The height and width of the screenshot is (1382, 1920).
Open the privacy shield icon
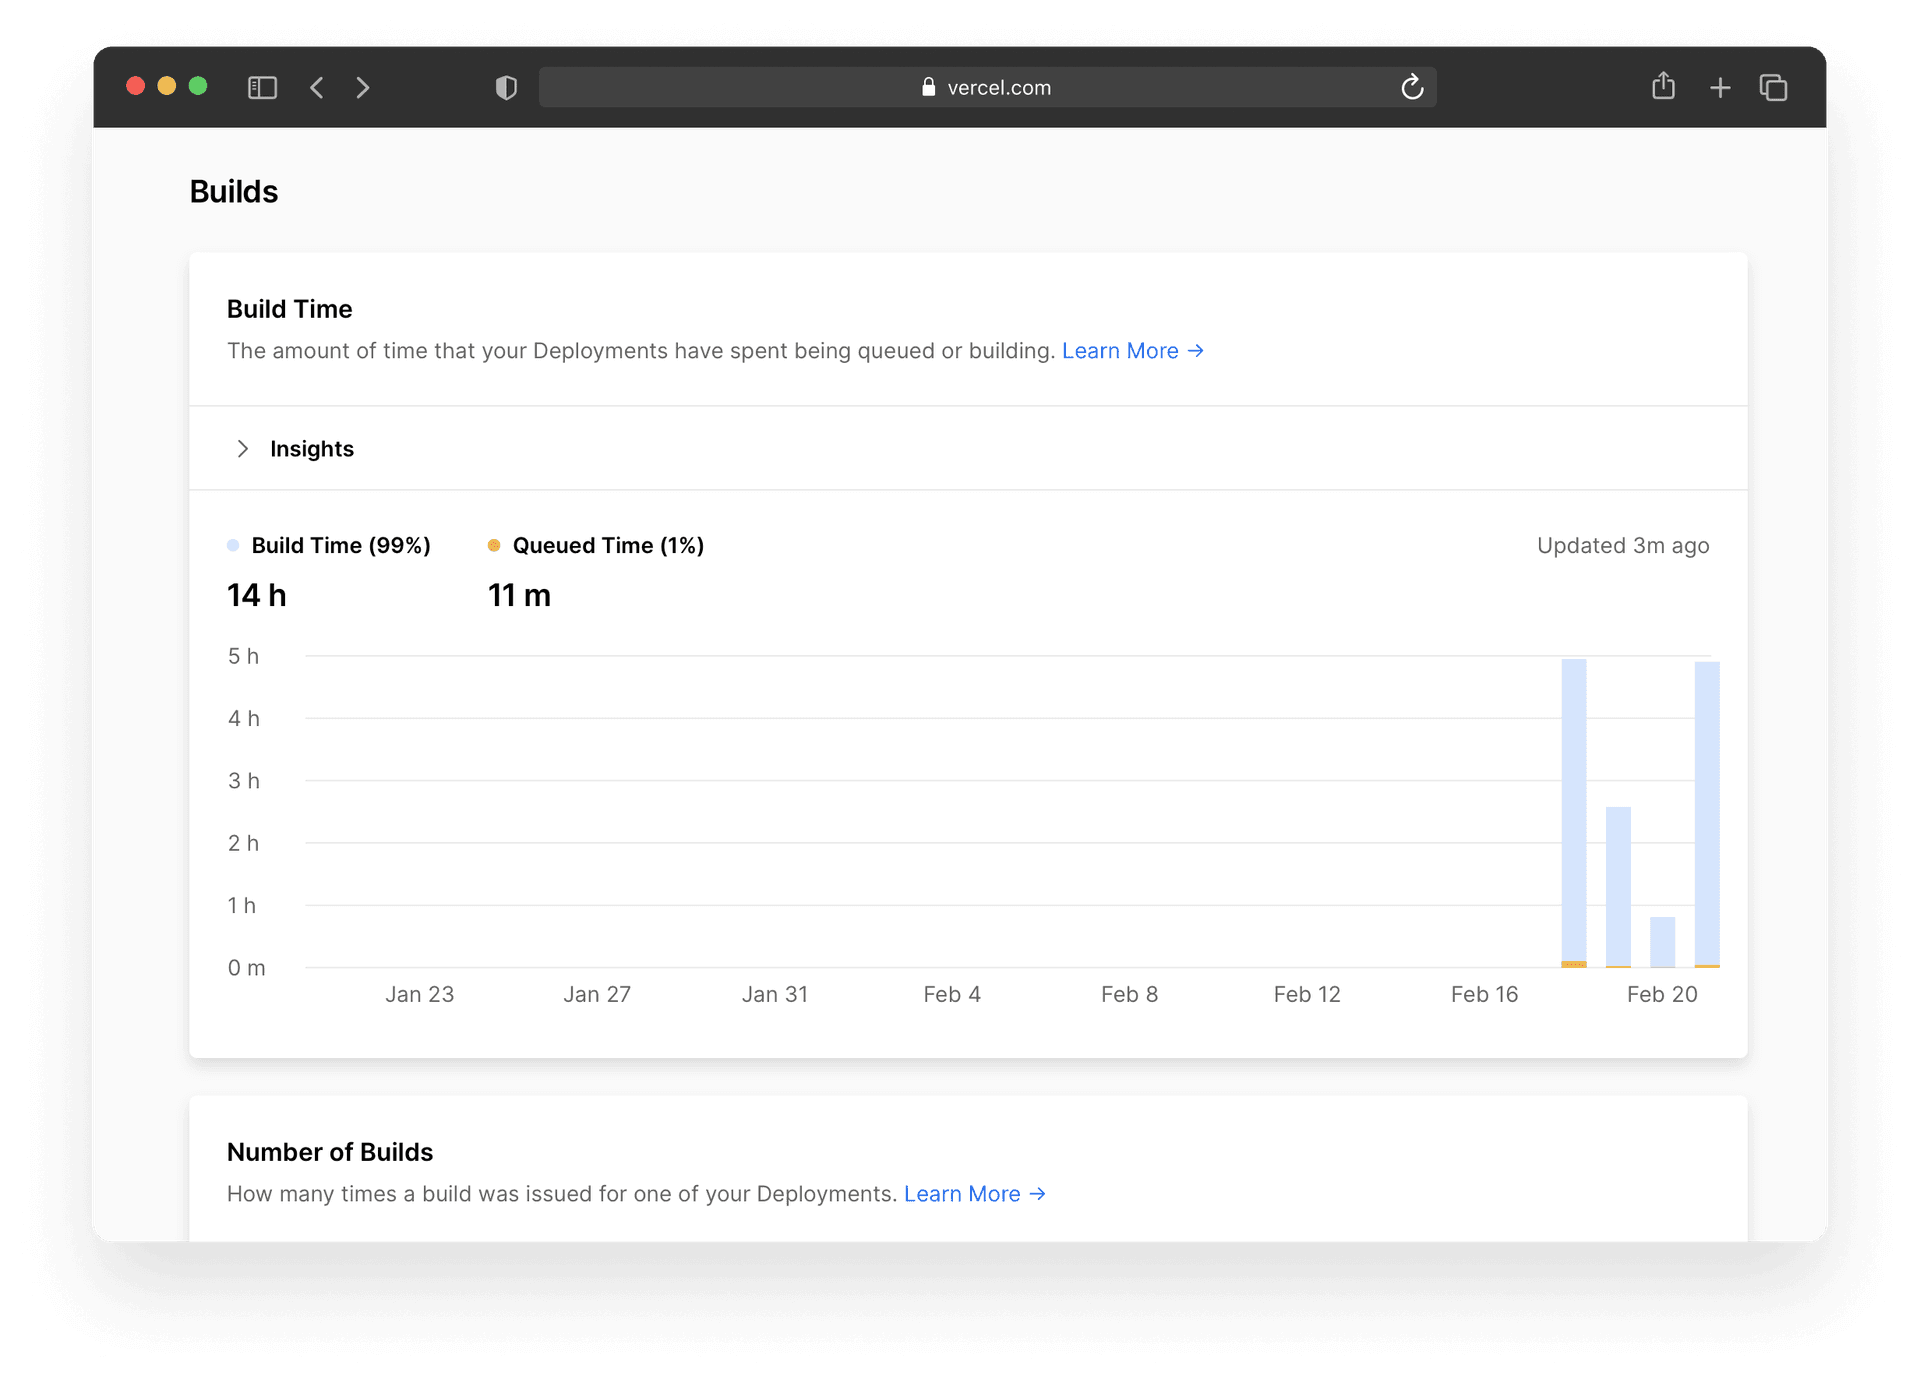tap(506, 88)
